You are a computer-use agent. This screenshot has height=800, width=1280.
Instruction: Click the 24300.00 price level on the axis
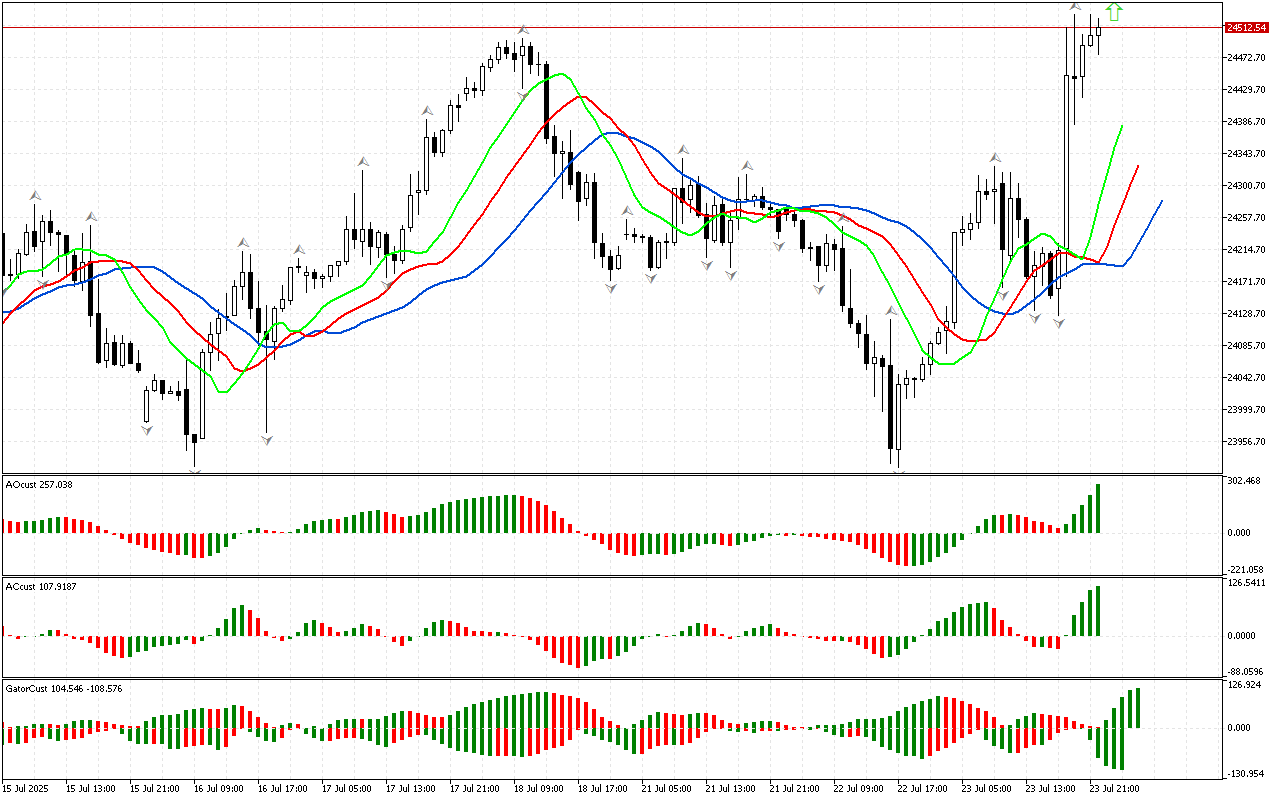(1246, 186)
